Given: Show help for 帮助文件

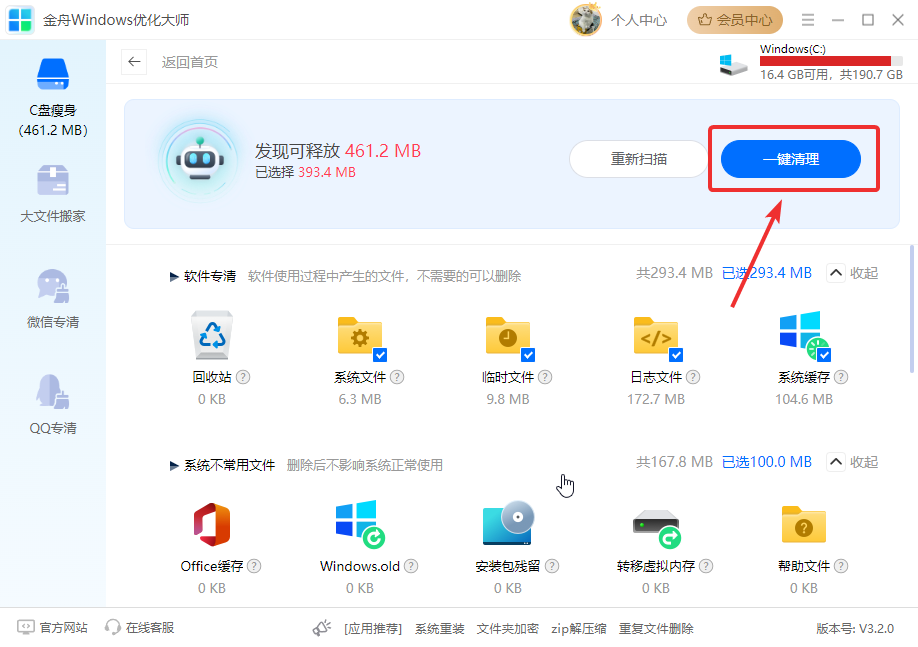Looking at the screenshot, I should point(841,566).
